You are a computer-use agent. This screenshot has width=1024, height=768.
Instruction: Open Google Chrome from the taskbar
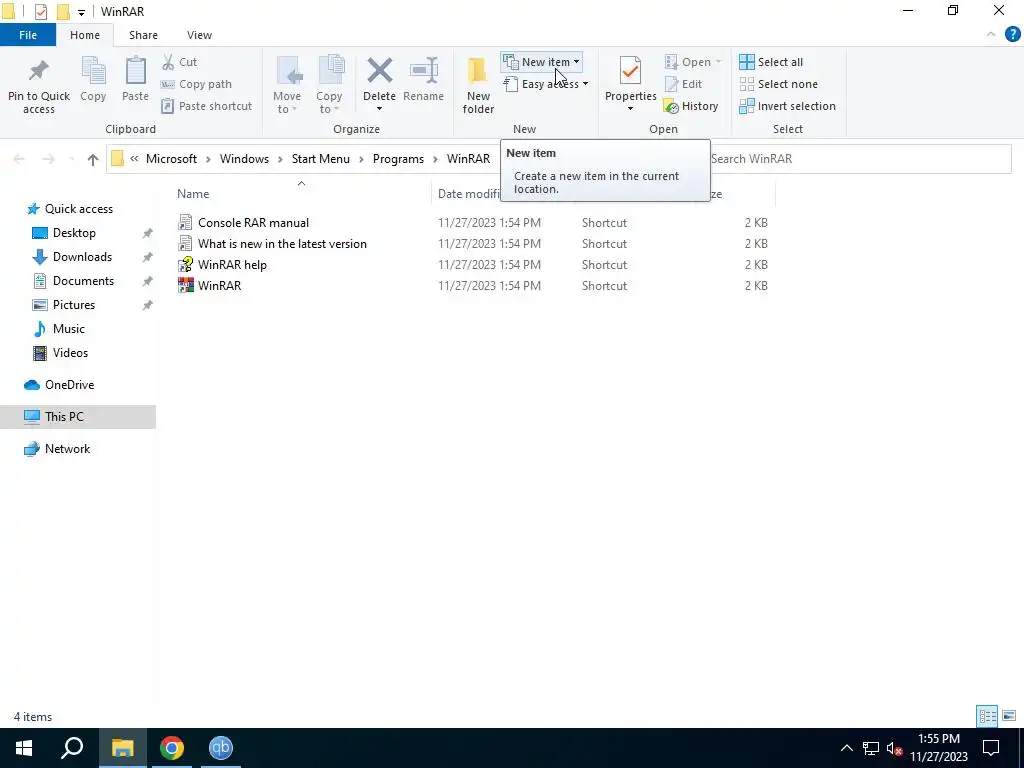[x=172, y=748]
